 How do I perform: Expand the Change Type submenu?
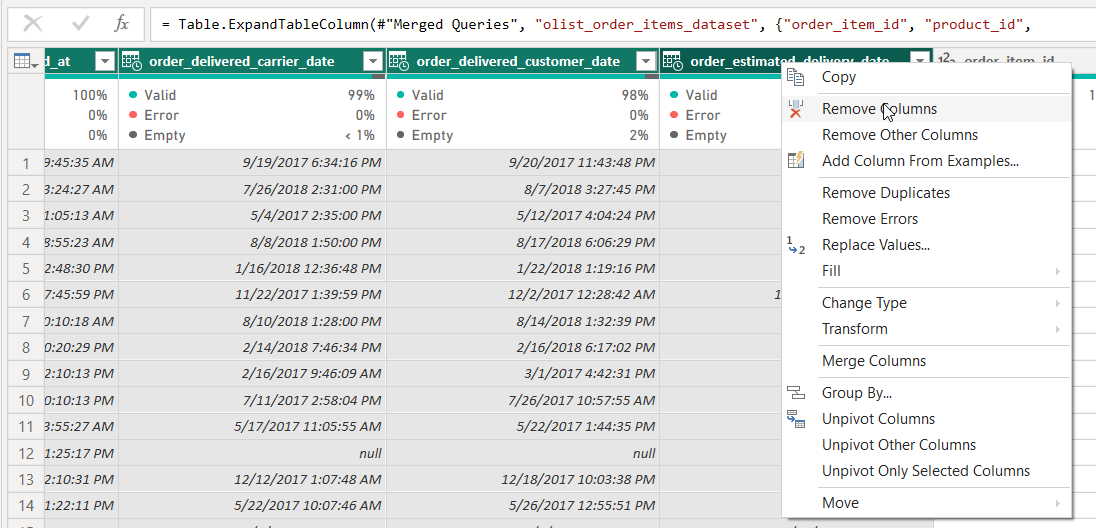click(x=926, y=303)
